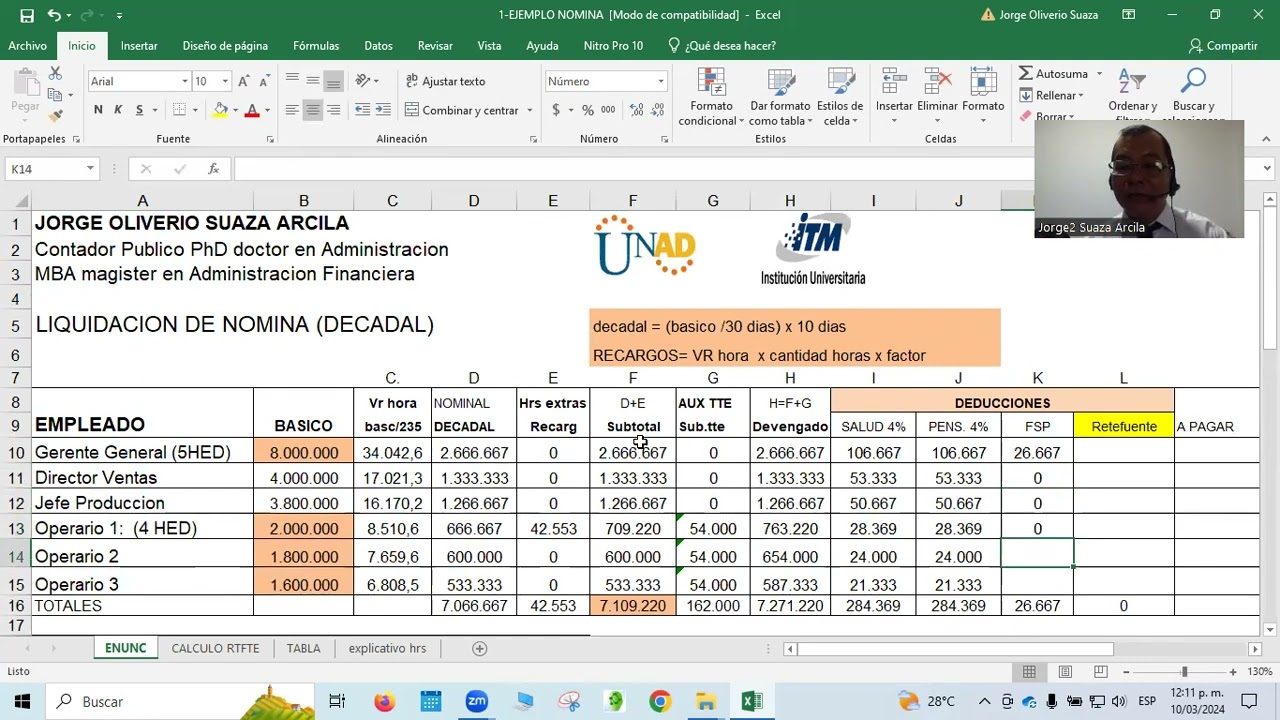Open the Archivo menu
Image resolution: width=1280 pixels, height=720 pixels.
[28, 46]
